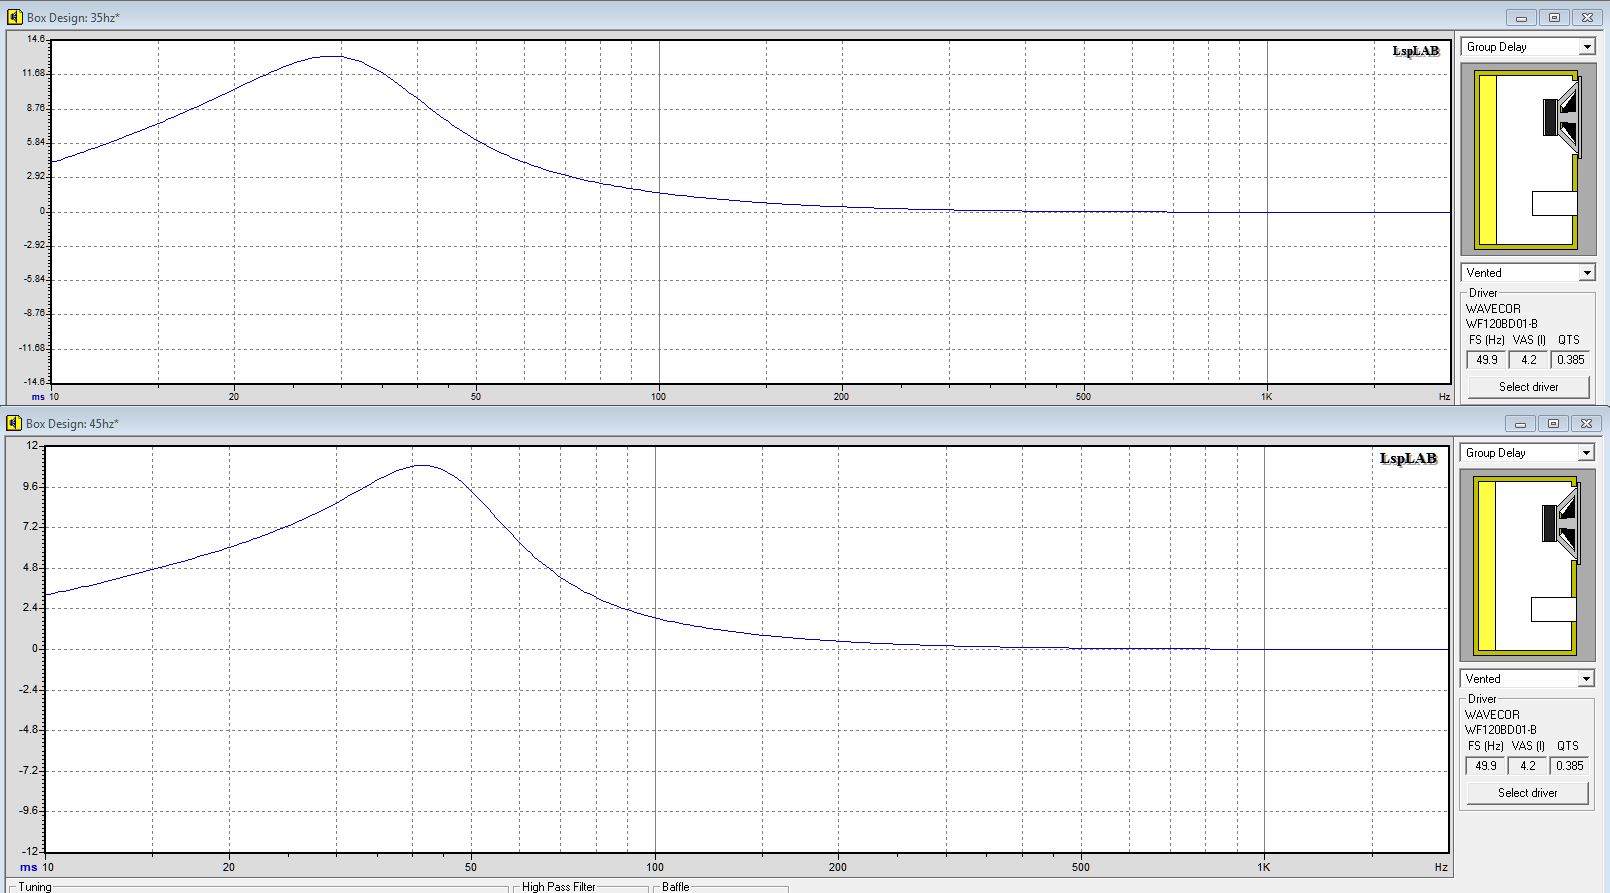The width and height of the screenshot is (1610, 893).
Task: Click VAS field in 45hz window
Action: click(1527, 766)
